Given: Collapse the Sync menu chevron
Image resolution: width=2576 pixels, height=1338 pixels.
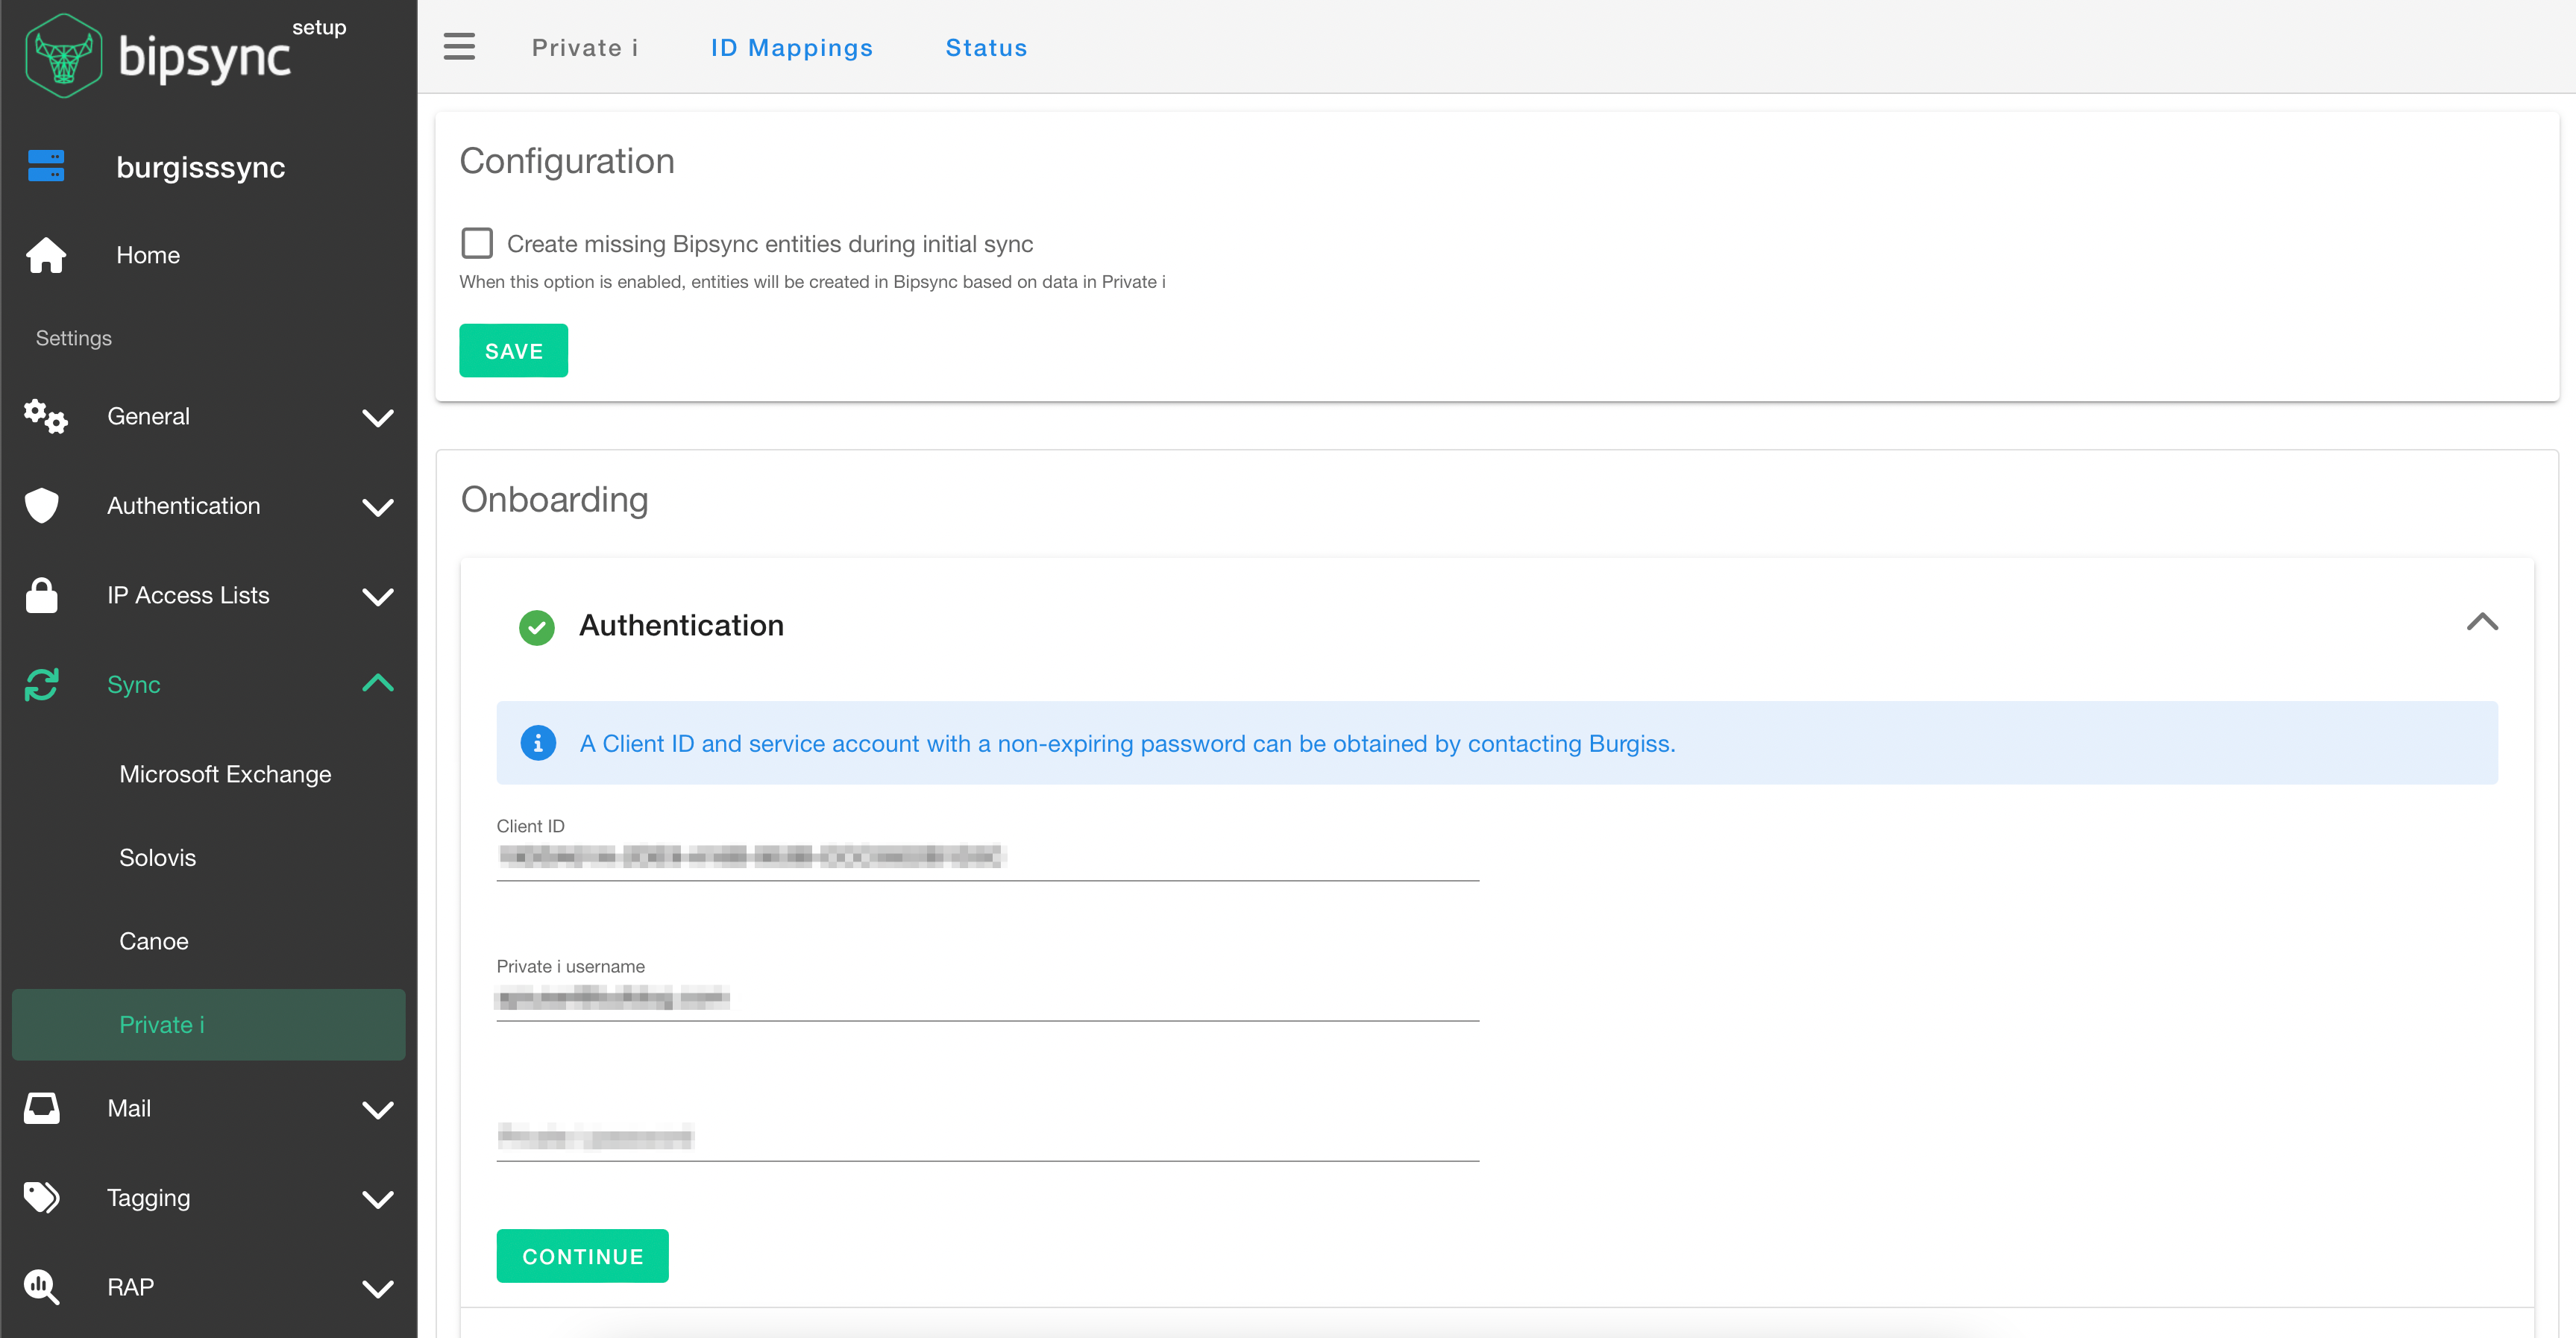Looking at the screenshot, I should [x=377, y=684].
